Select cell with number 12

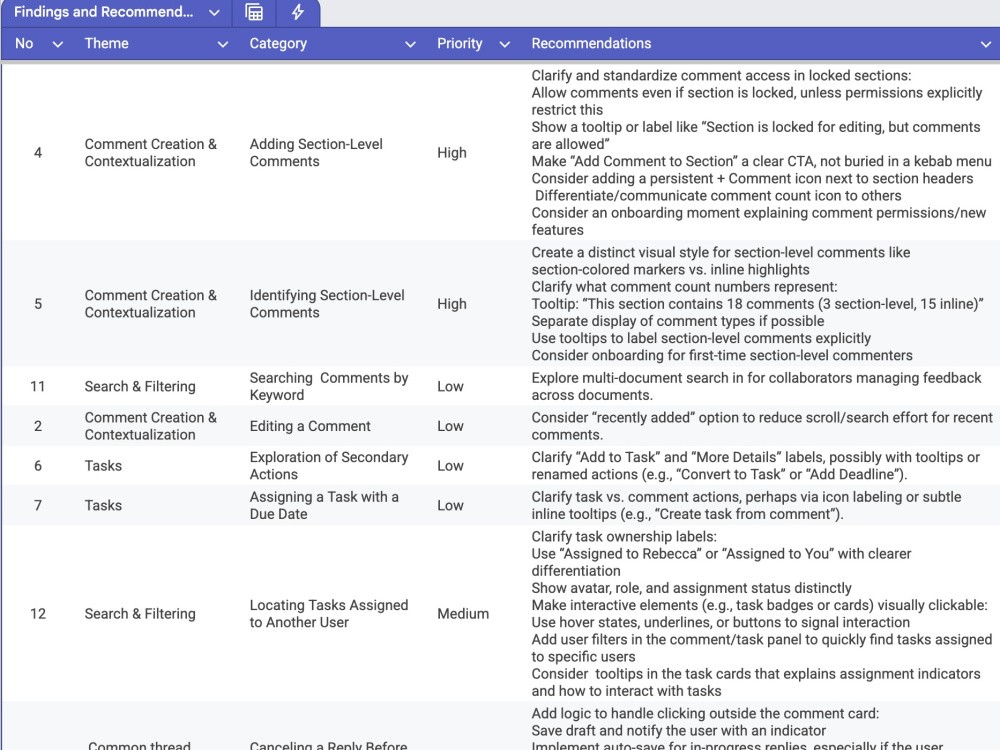(x=38, y=614)
